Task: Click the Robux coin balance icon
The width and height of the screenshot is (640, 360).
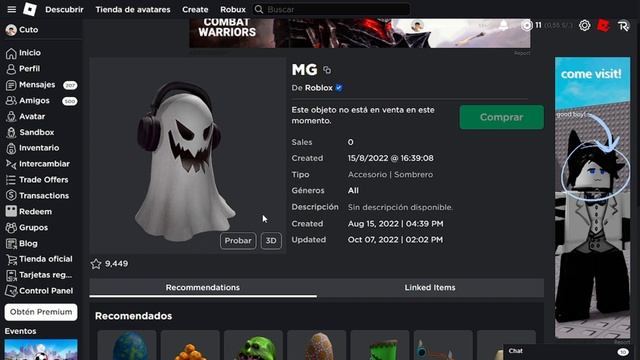Action: coord(527,25)
